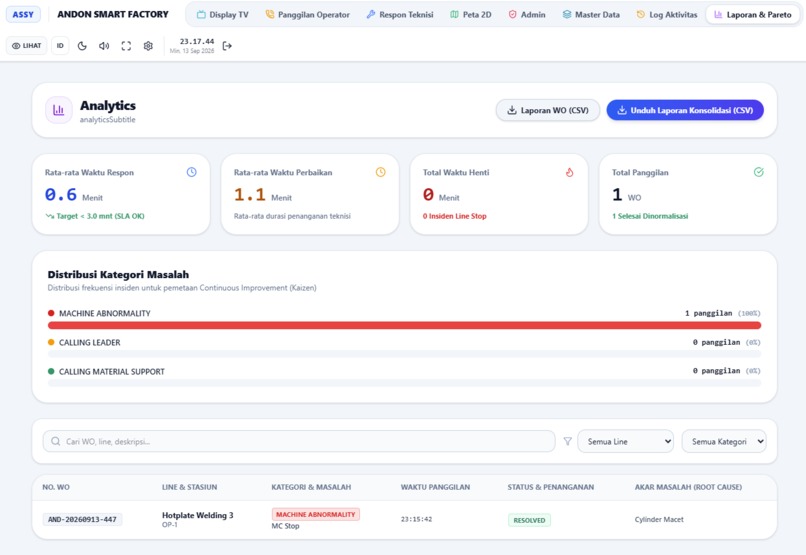Switch language with the ID button
Image resolution: width=806 pixels, height=555 pixels.
60,46
